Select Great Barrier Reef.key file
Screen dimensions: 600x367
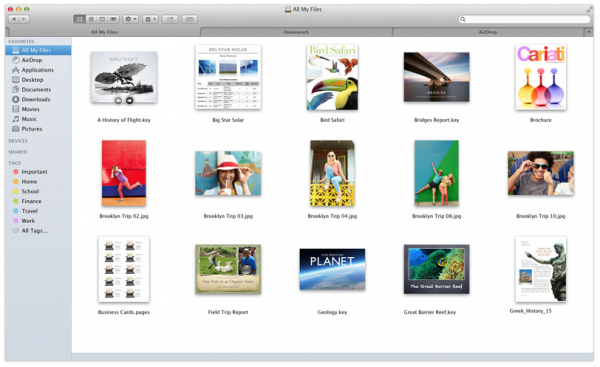[437, 269]
